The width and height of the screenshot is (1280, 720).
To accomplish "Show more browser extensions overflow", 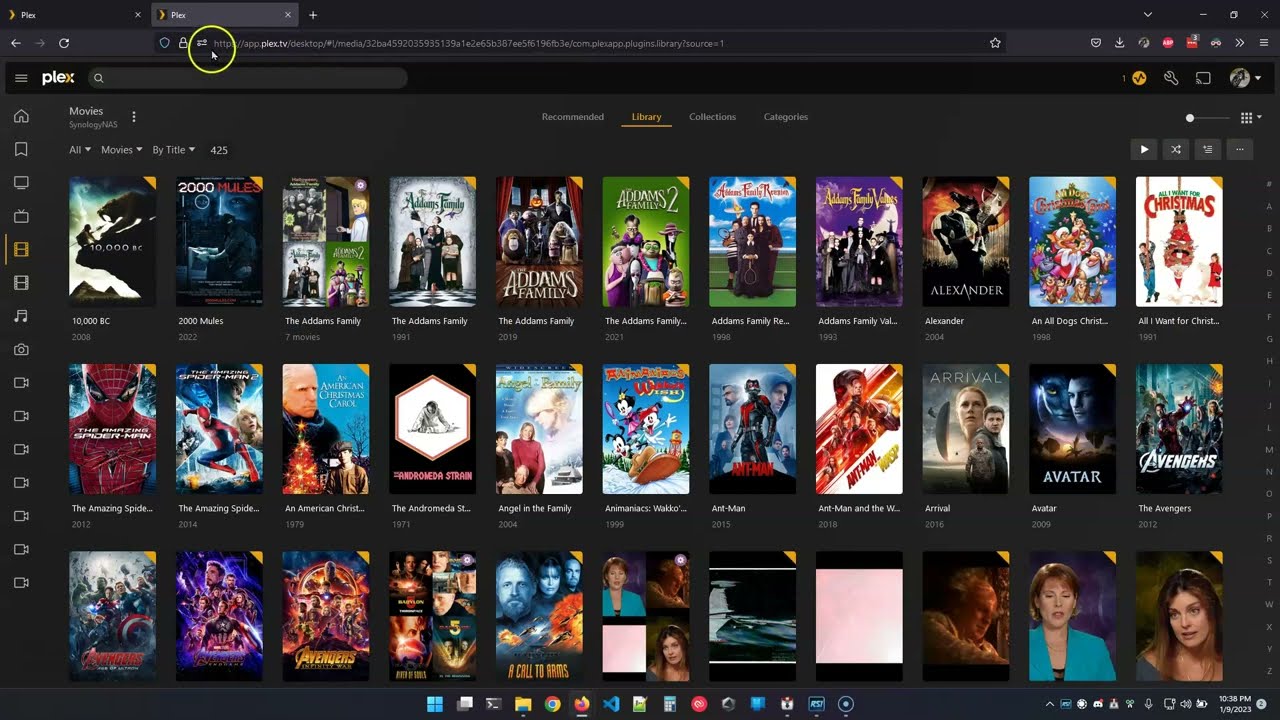I will click(x=1240, y=43).
